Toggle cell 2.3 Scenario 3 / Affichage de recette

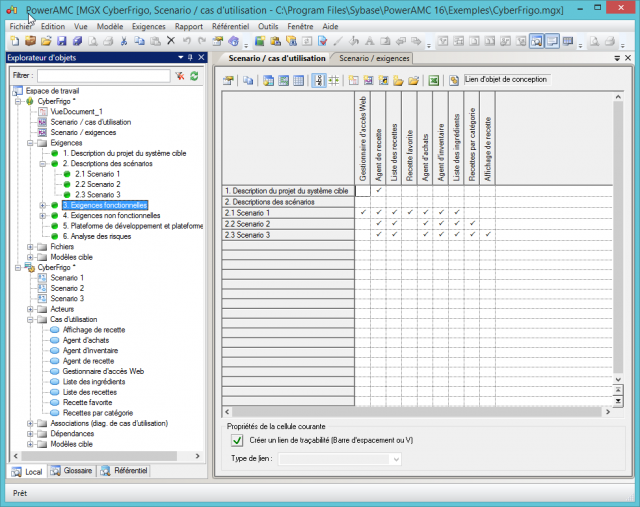488,235
